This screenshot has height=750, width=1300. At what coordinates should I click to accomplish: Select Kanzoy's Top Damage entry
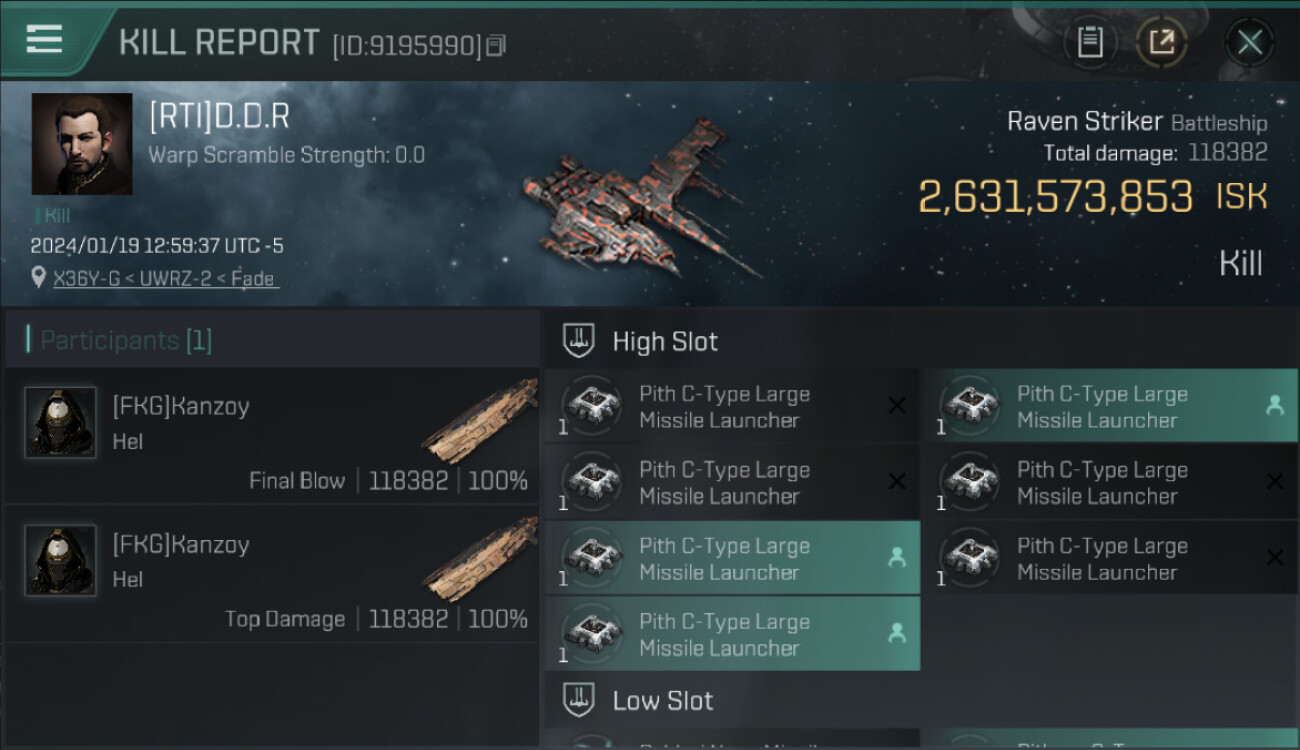coord(272,574)
